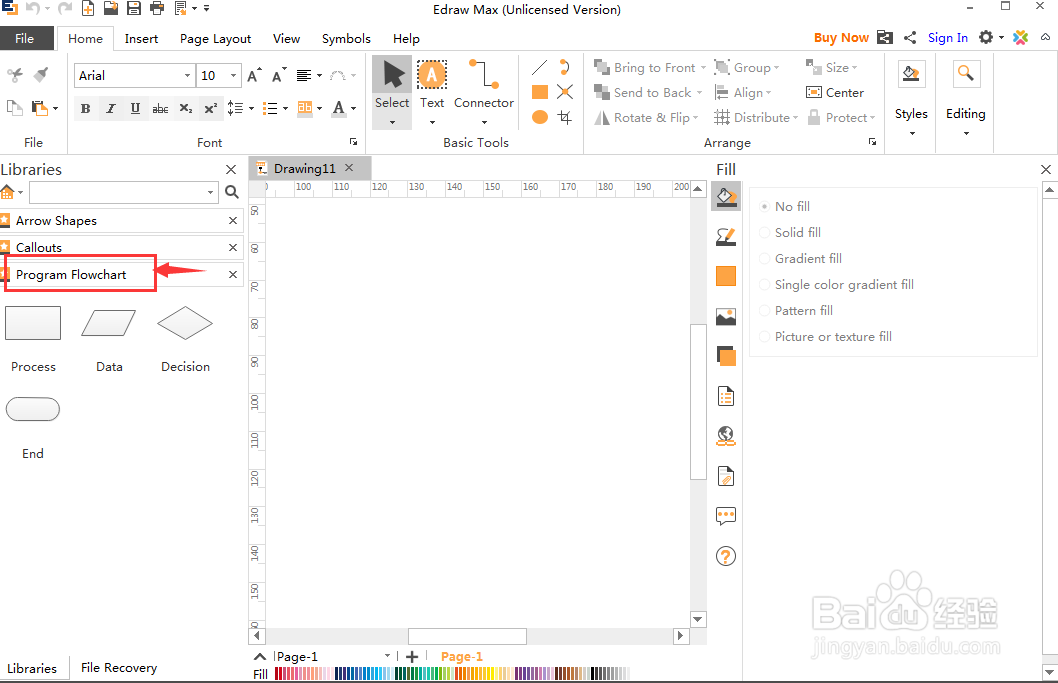Pick the Ellipse drawing tool
1058x683 pixels.
[540, 117]
